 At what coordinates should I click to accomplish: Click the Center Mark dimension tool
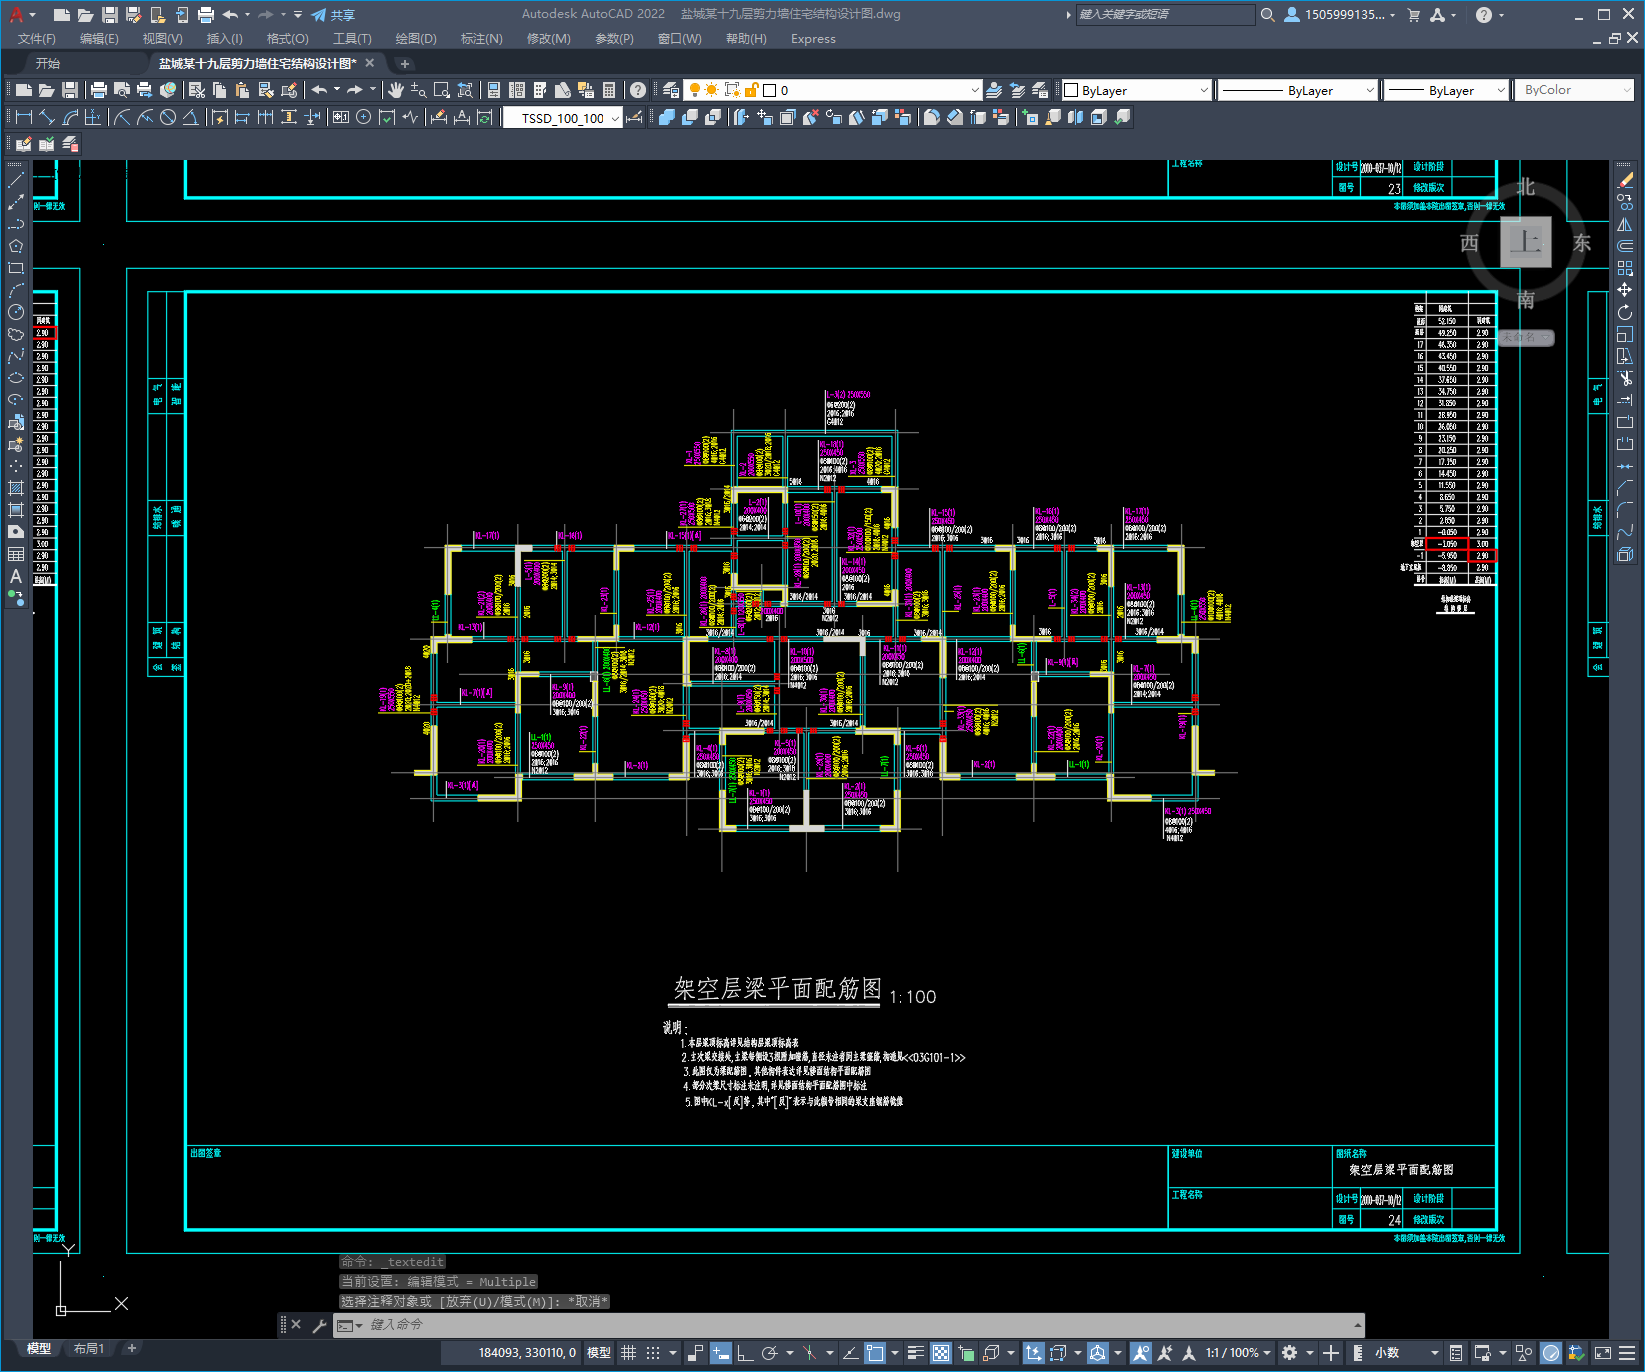[364, 117]
